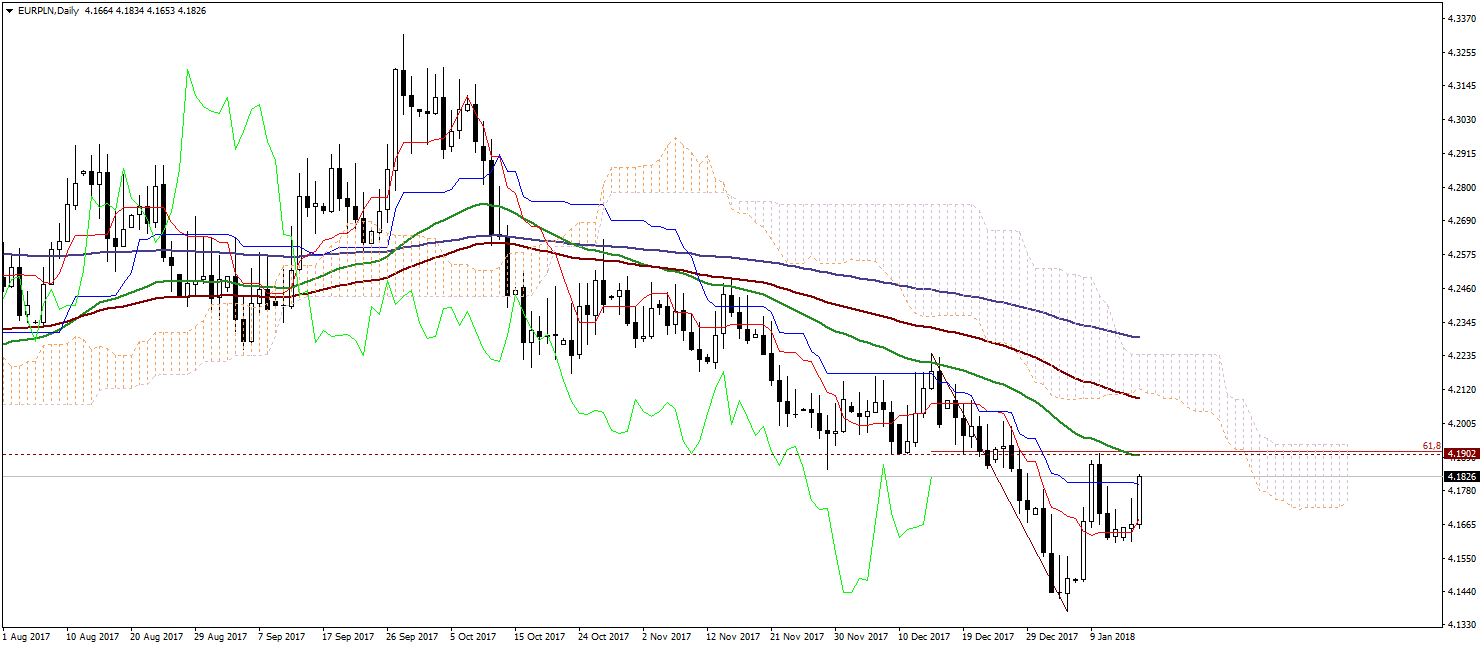This screenshot has height=648, width=1482.
Task: Click the 7 Sep 2017 date label
Action: (282, 636)
